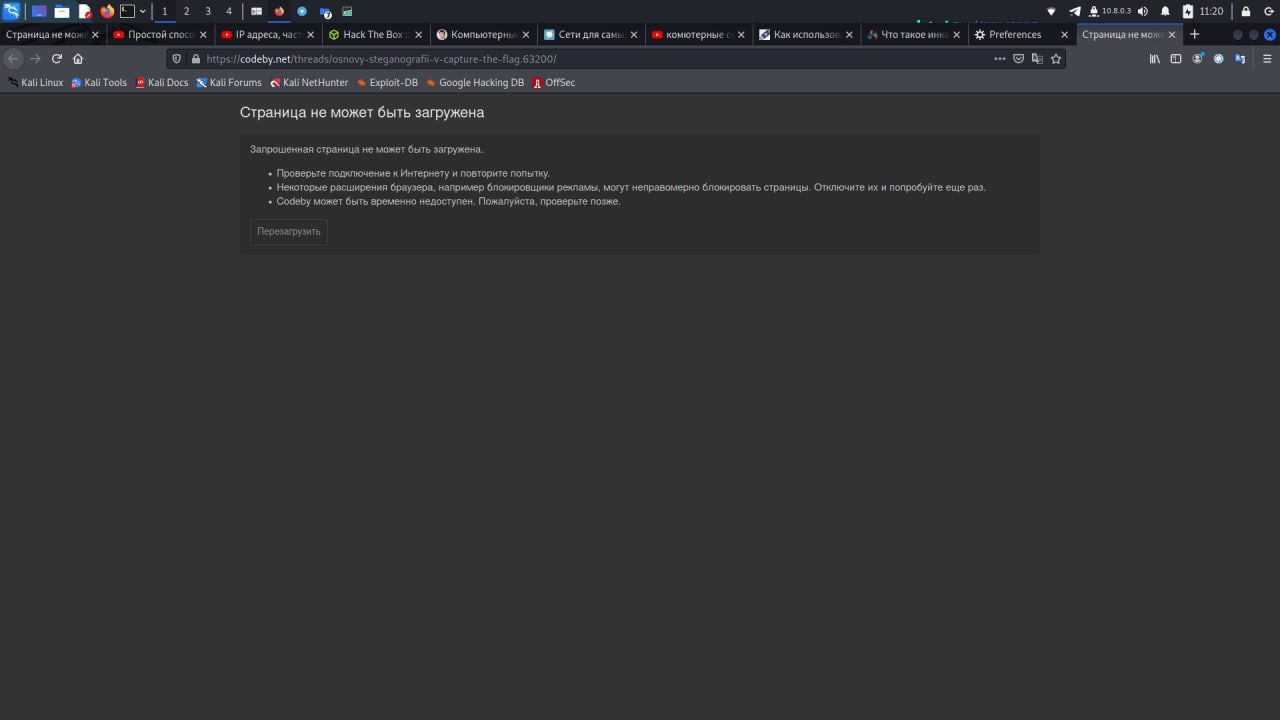The height and width of the screenshot is (720, 1280).
Task: Save page to Pocket
Action: (x=1019, y=59)
